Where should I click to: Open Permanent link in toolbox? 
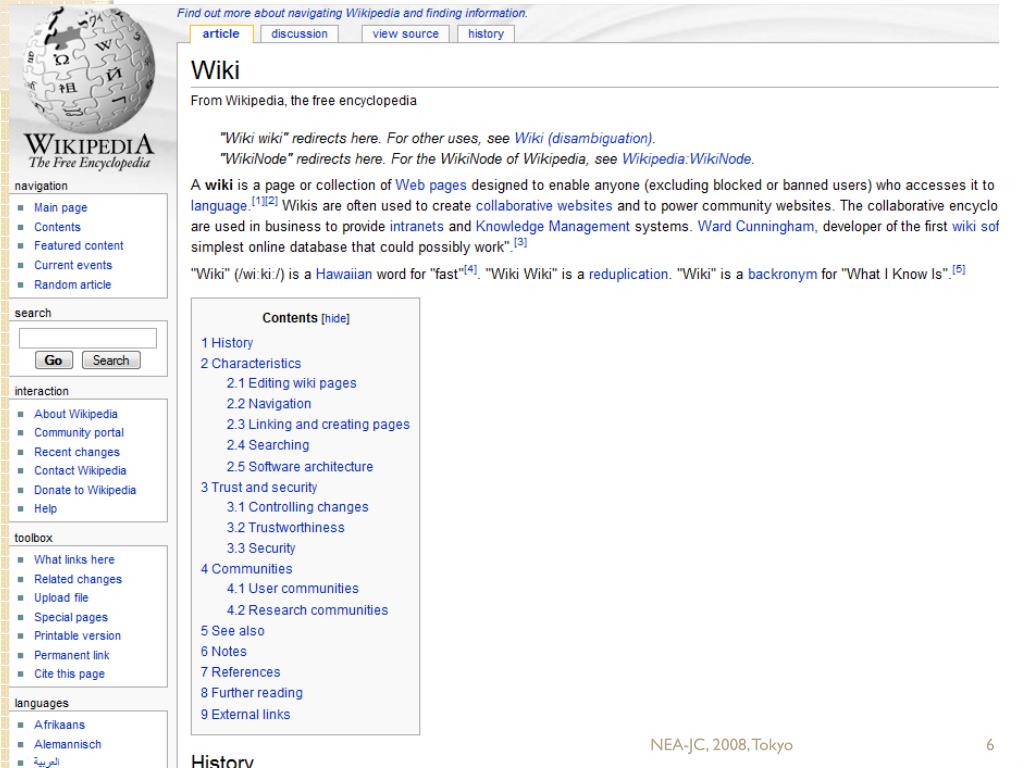[x=72, y=655]
